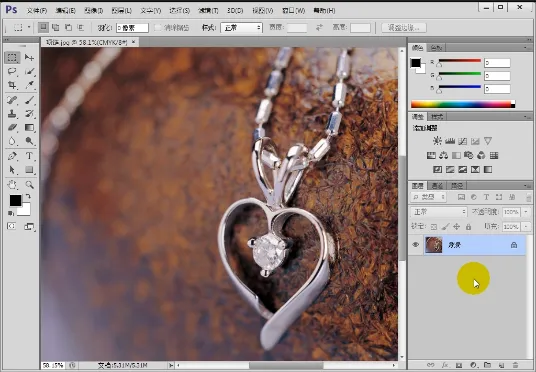536x372 pixels.
Task: Toggle the anti-alias checkbox
Action: [158, 28]
